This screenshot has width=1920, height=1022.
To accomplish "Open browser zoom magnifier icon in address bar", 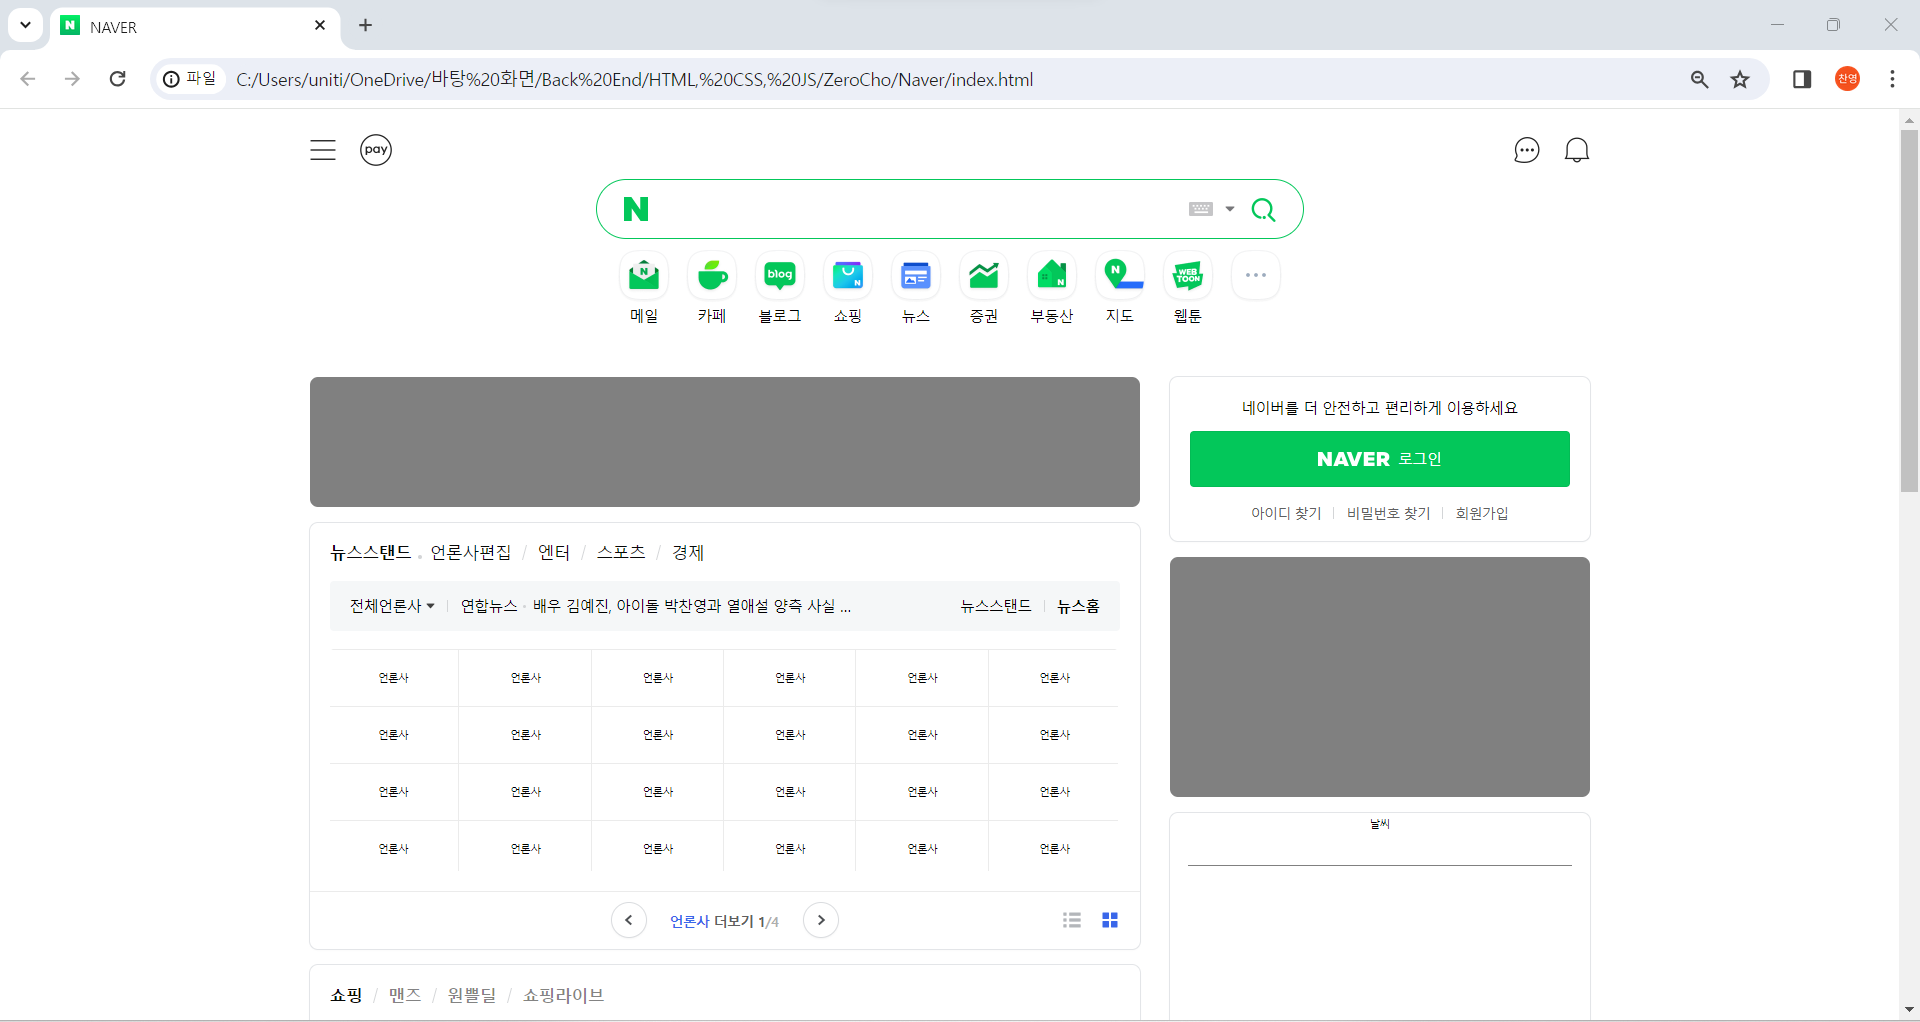I will tap(1699, 79).
